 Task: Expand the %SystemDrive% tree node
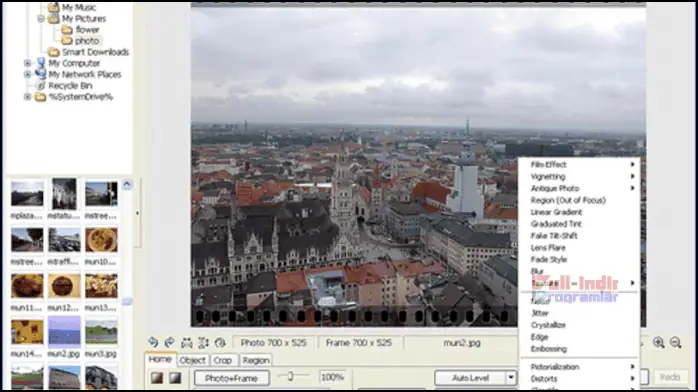coord(28,97)
